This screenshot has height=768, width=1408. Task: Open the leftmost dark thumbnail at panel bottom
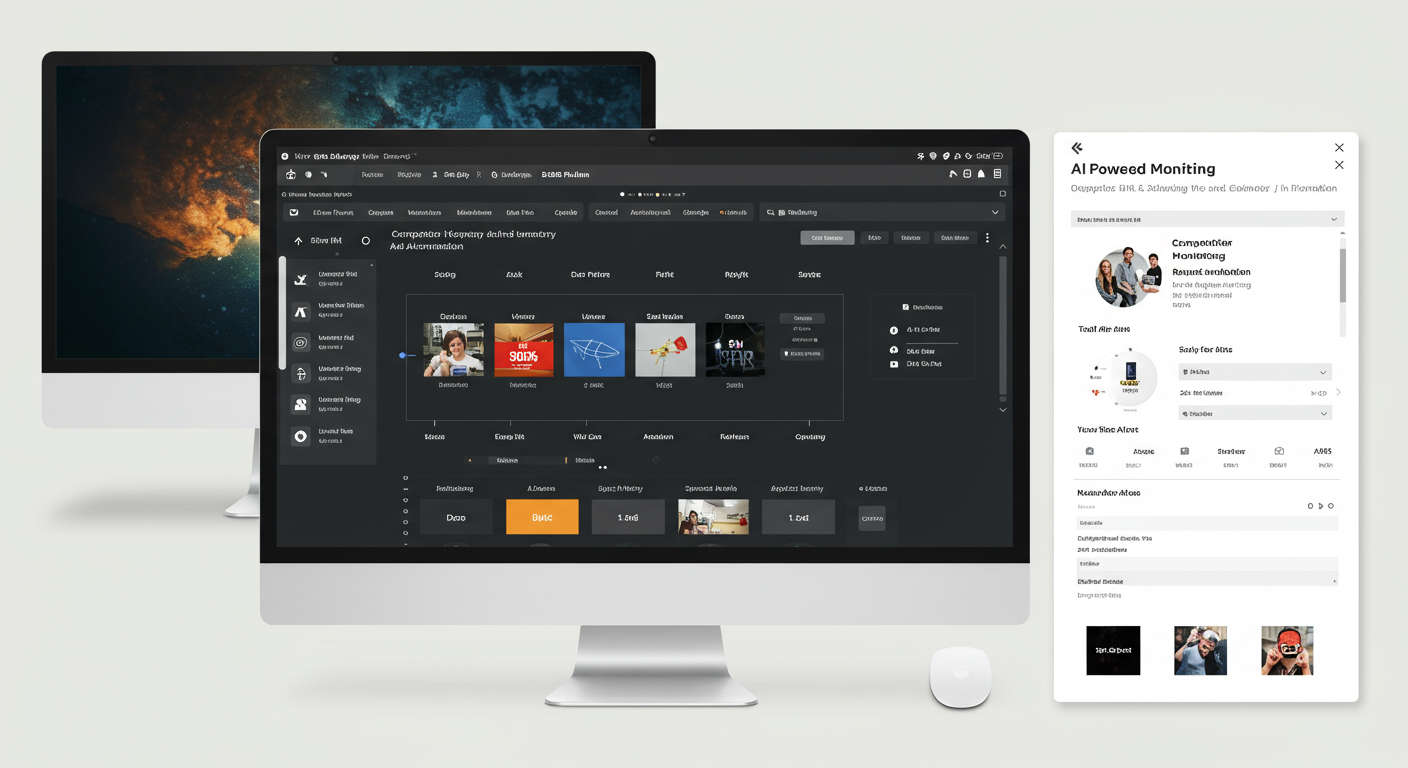1113,650
